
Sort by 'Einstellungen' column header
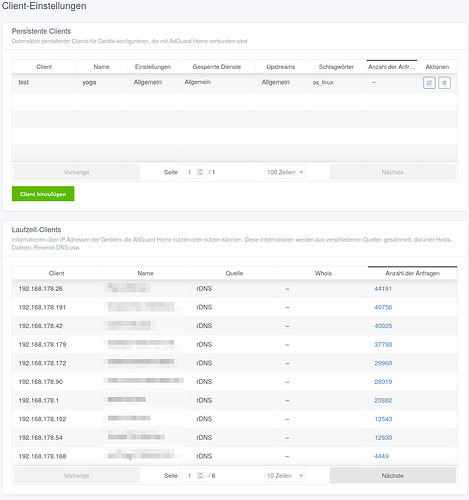153,67
